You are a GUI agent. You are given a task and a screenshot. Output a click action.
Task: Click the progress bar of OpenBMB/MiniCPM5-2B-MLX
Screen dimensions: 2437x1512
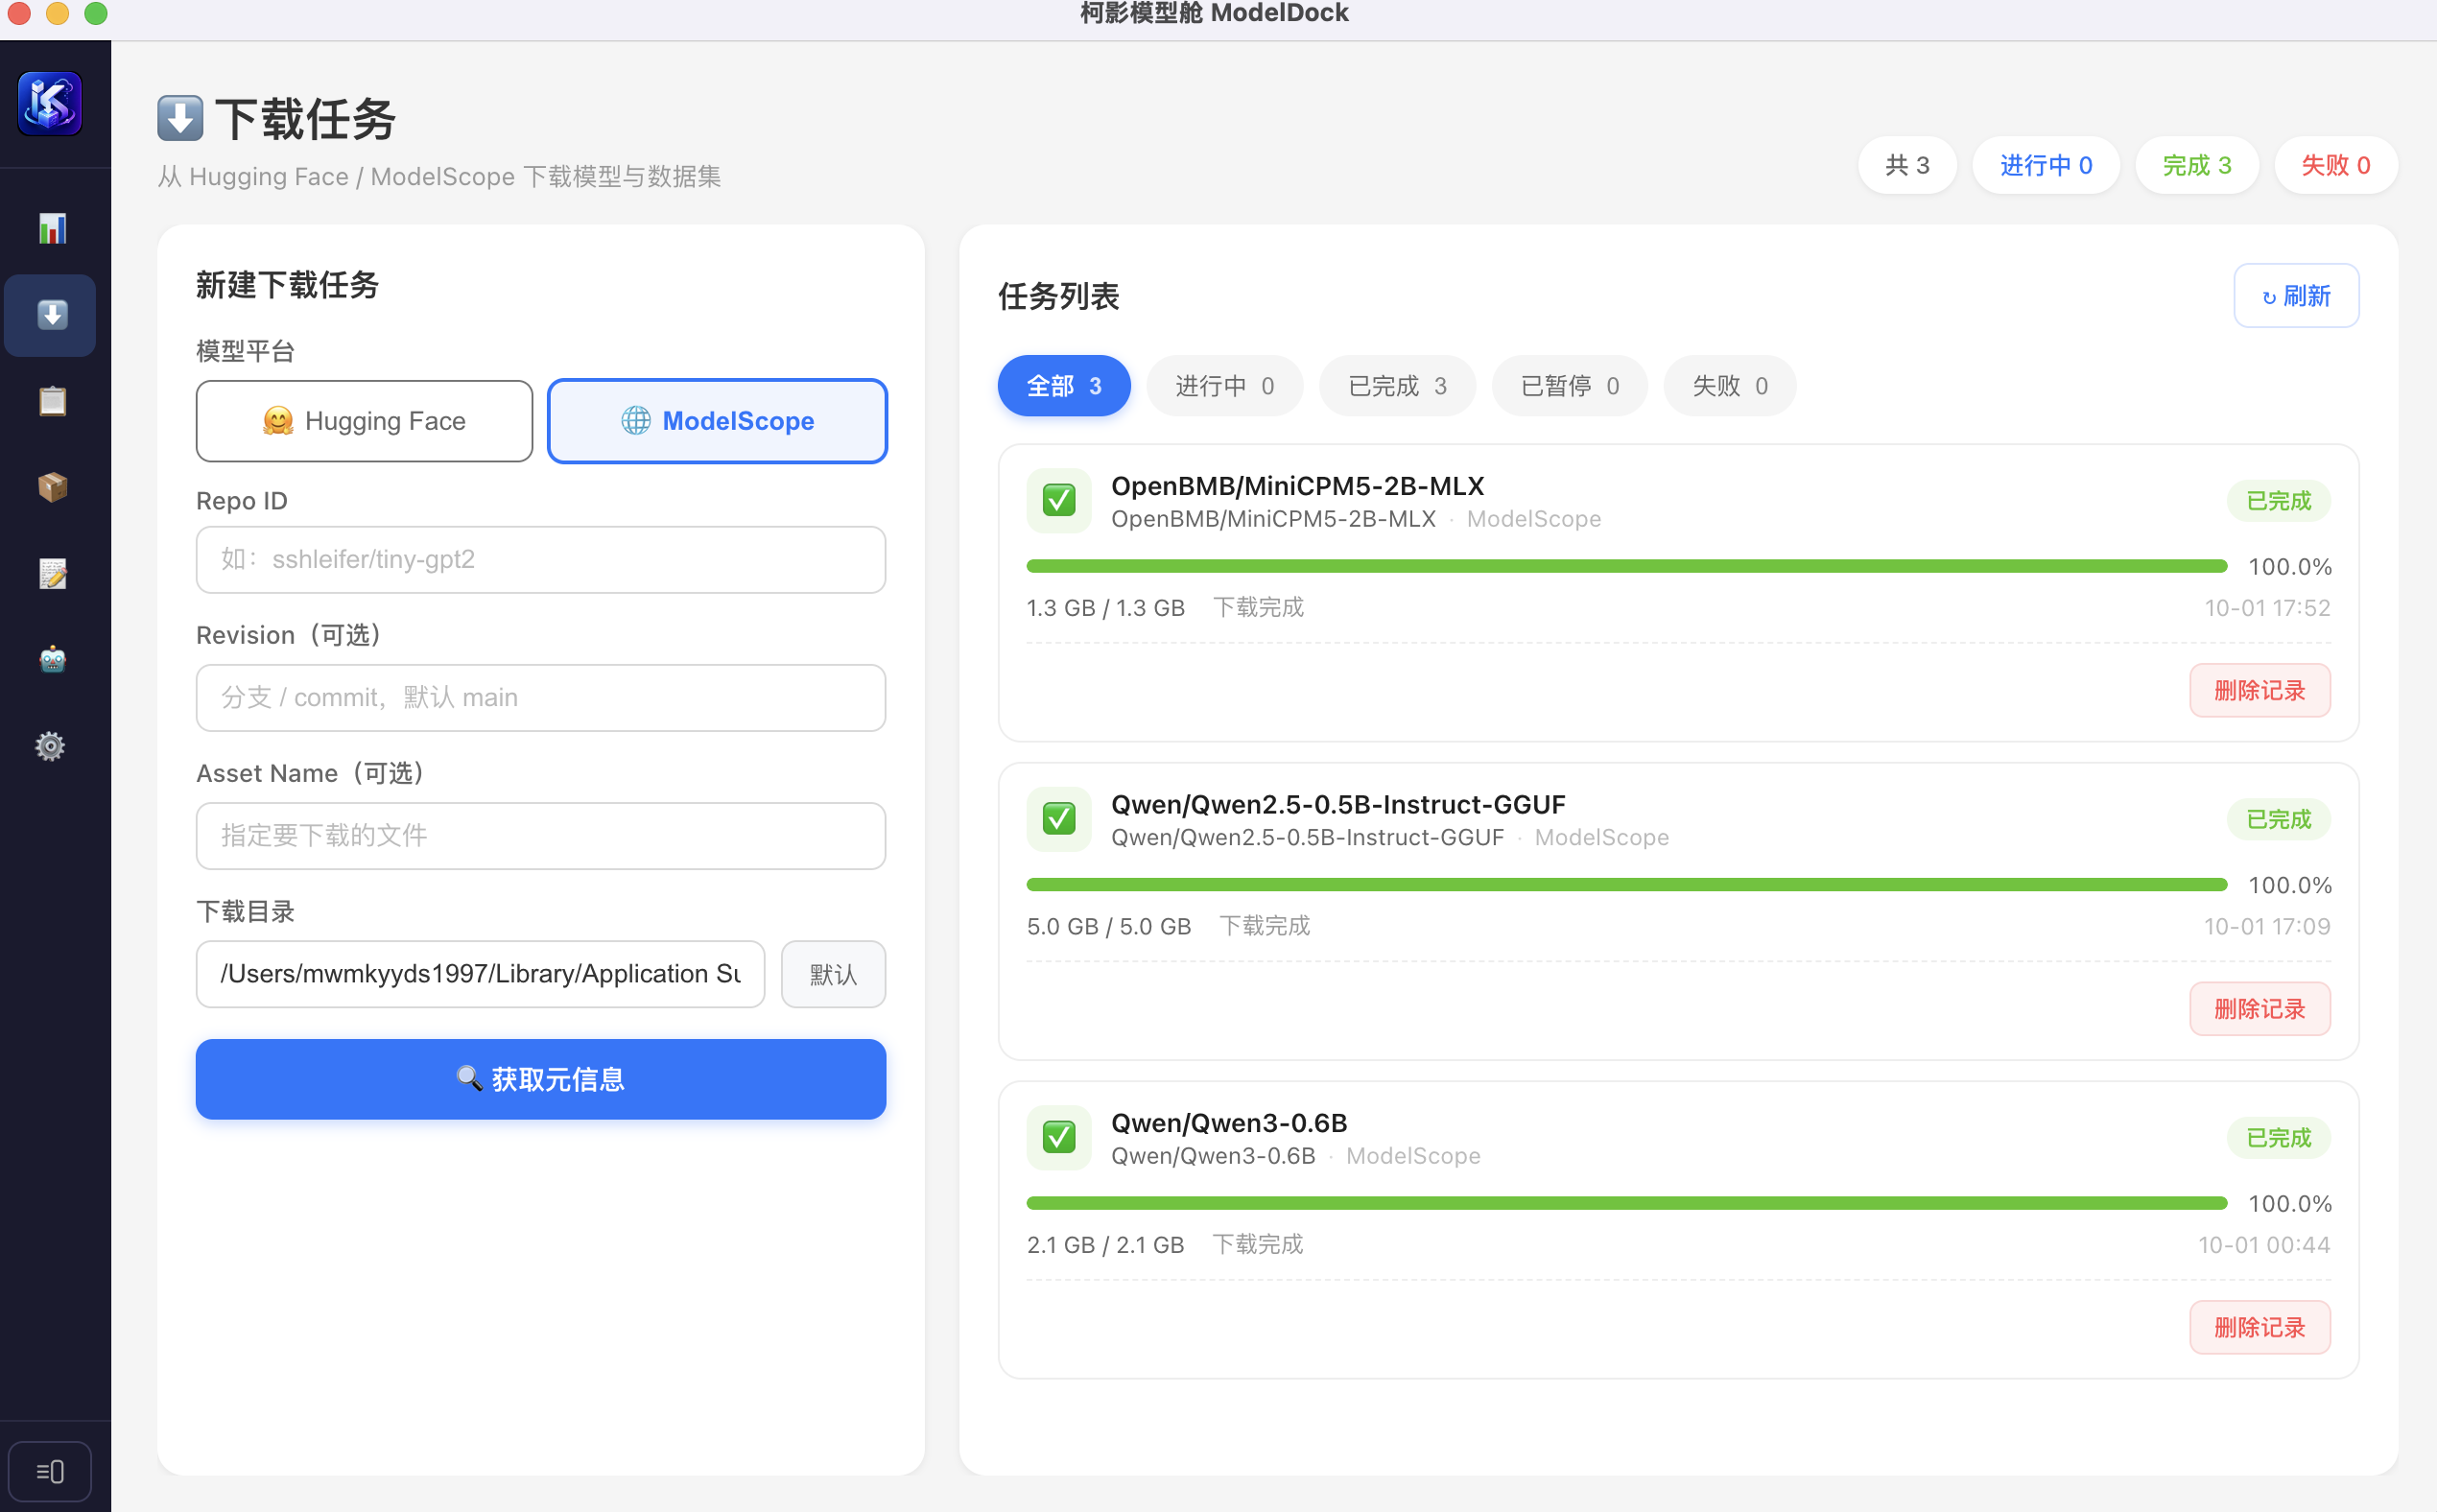click(x=1627, y=567)
